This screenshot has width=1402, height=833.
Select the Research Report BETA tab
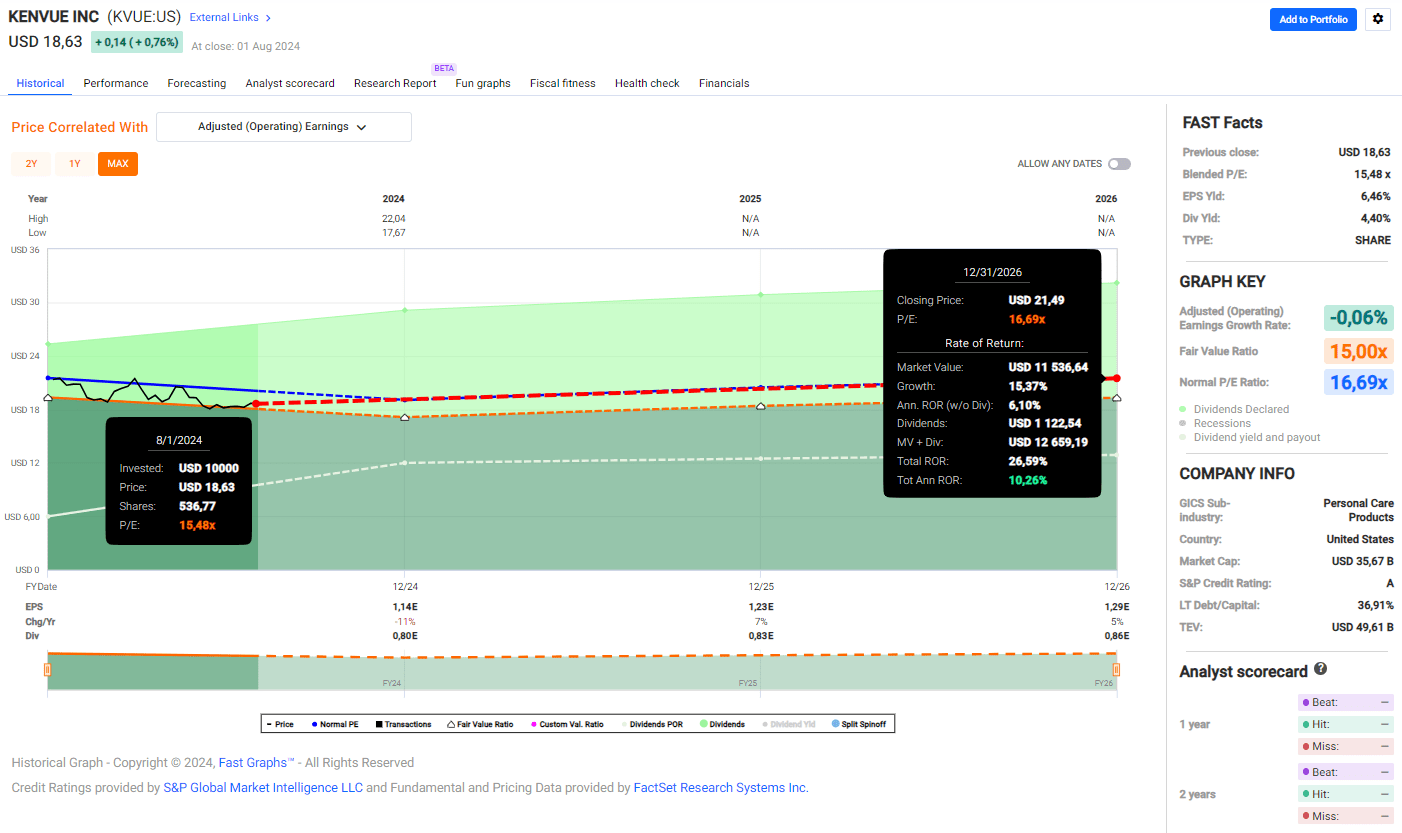pos(394,83)
